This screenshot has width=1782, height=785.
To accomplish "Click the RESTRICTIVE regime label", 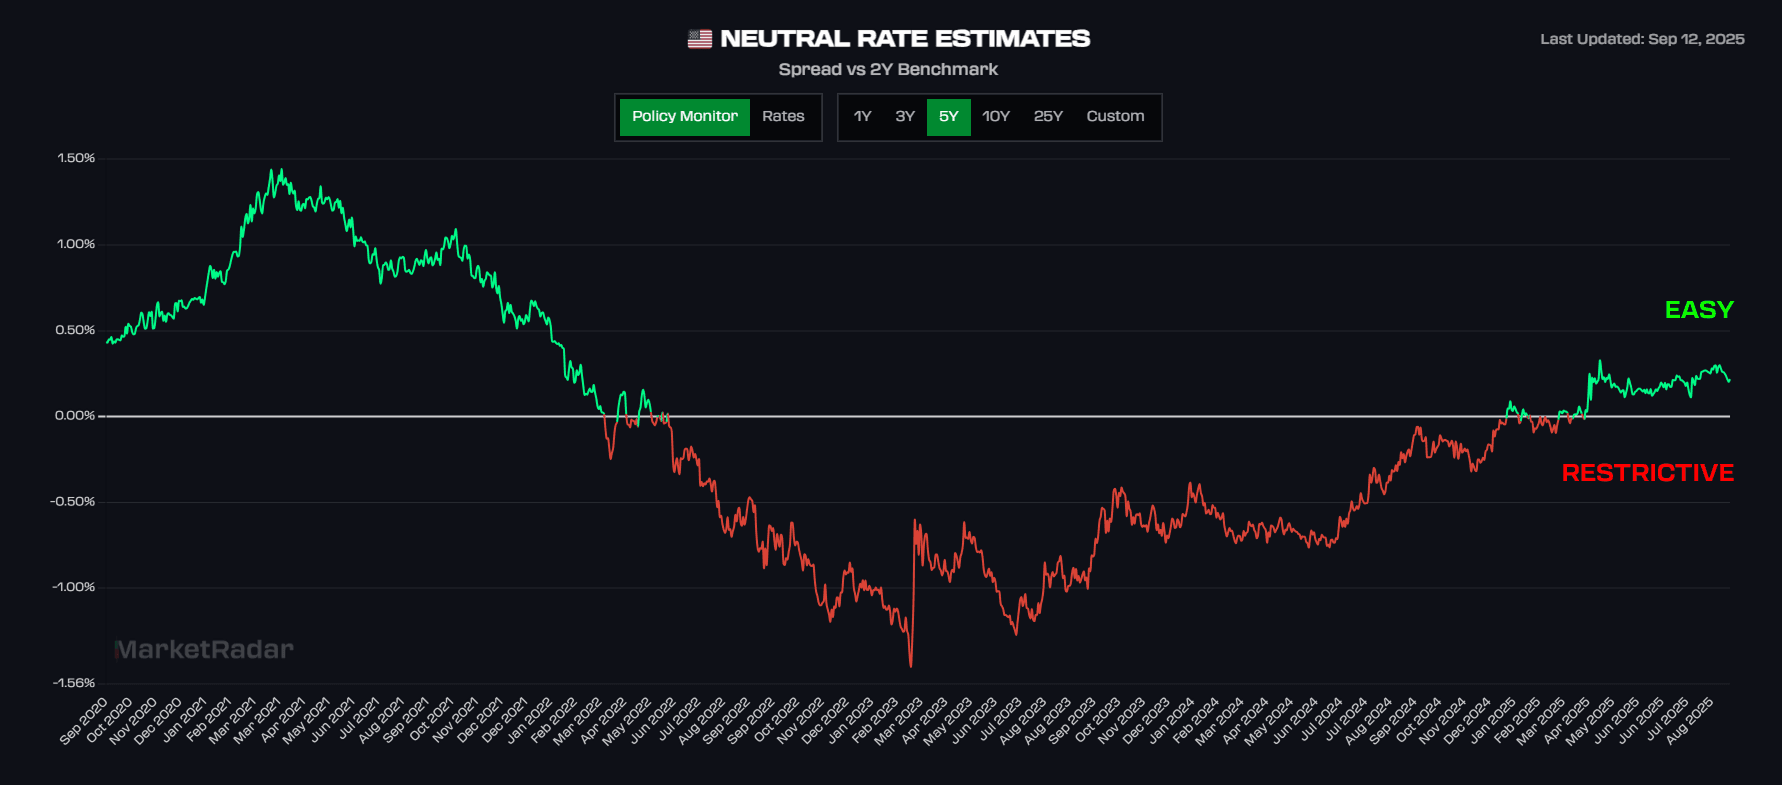I will (1648, 474).
